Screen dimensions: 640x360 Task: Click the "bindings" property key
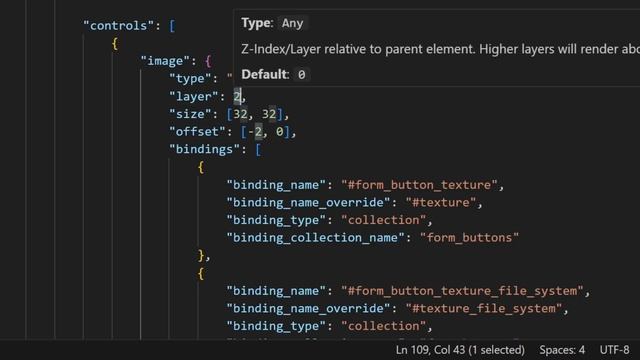[x=204, y=149]
